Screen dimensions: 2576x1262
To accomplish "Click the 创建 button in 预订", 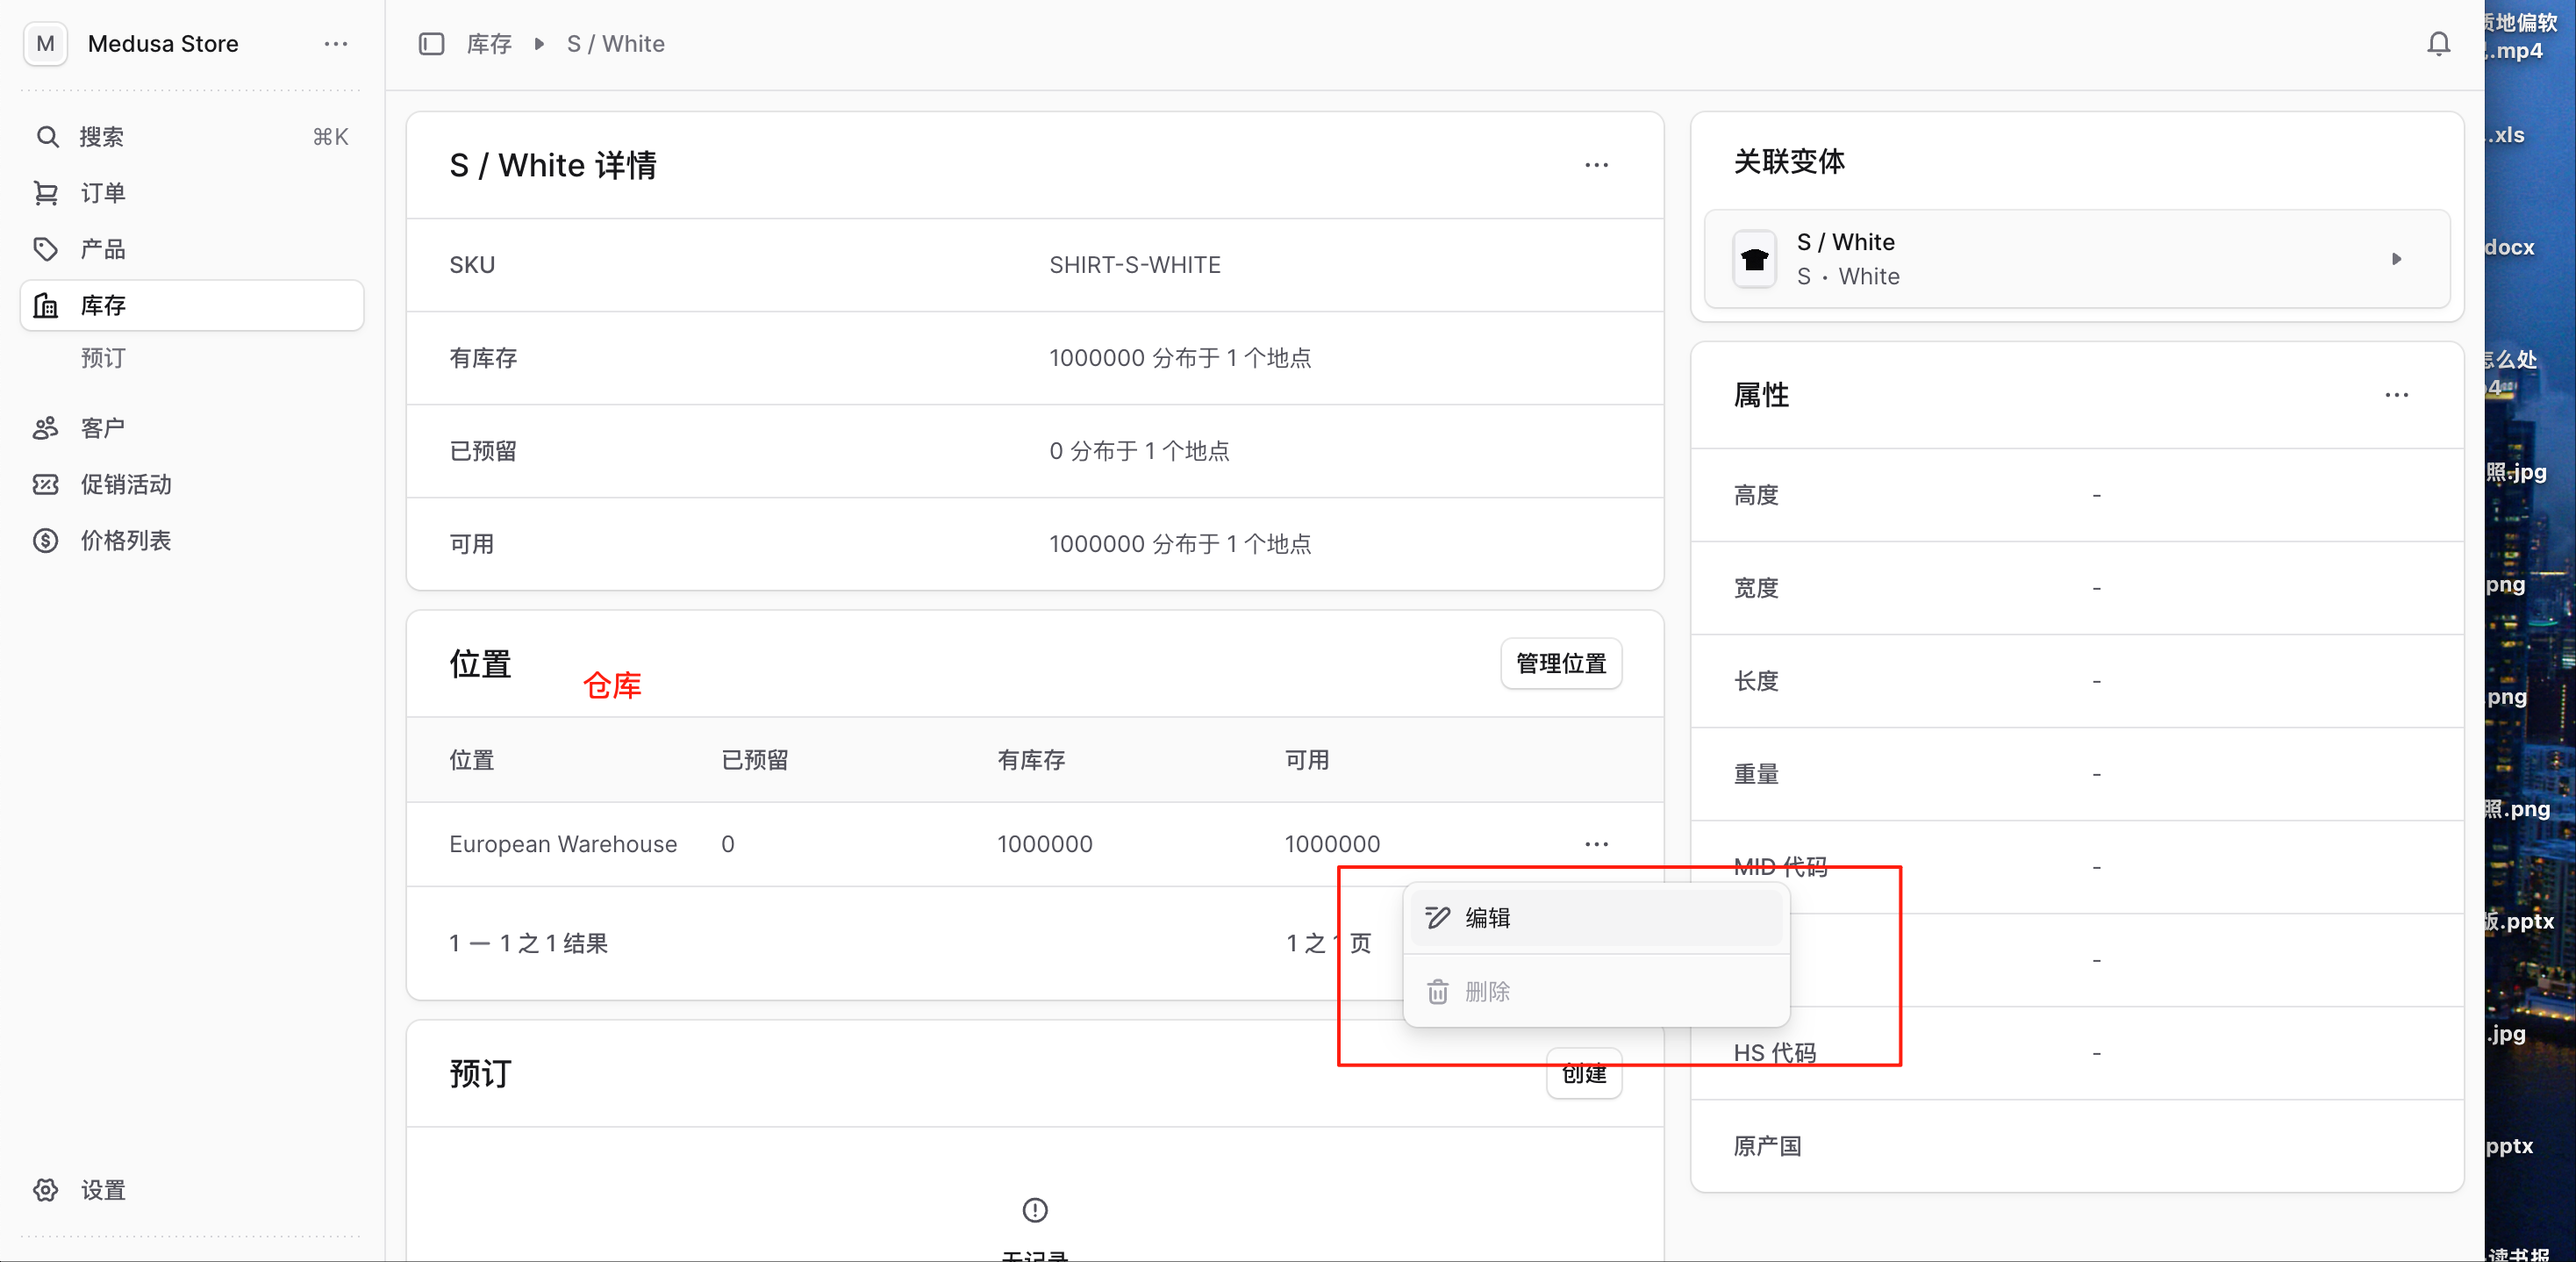I will pyautogui.click(x=1584, y=1074).
